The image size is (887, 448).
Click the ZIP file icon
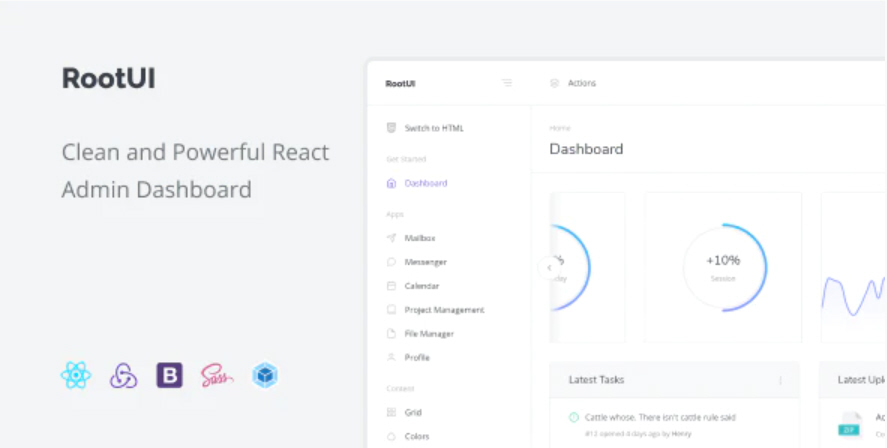(849, 424)
